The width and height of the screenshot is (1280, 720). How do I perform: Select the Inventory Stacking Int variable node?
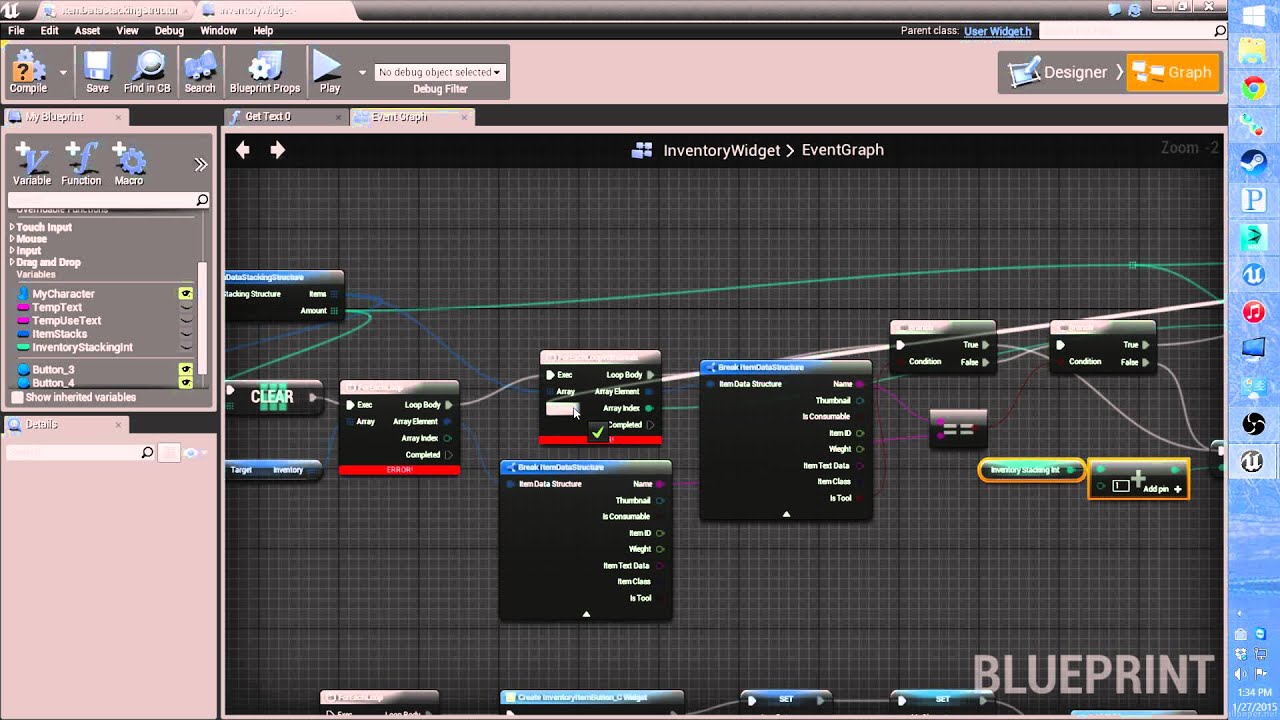pos(1030,470)
